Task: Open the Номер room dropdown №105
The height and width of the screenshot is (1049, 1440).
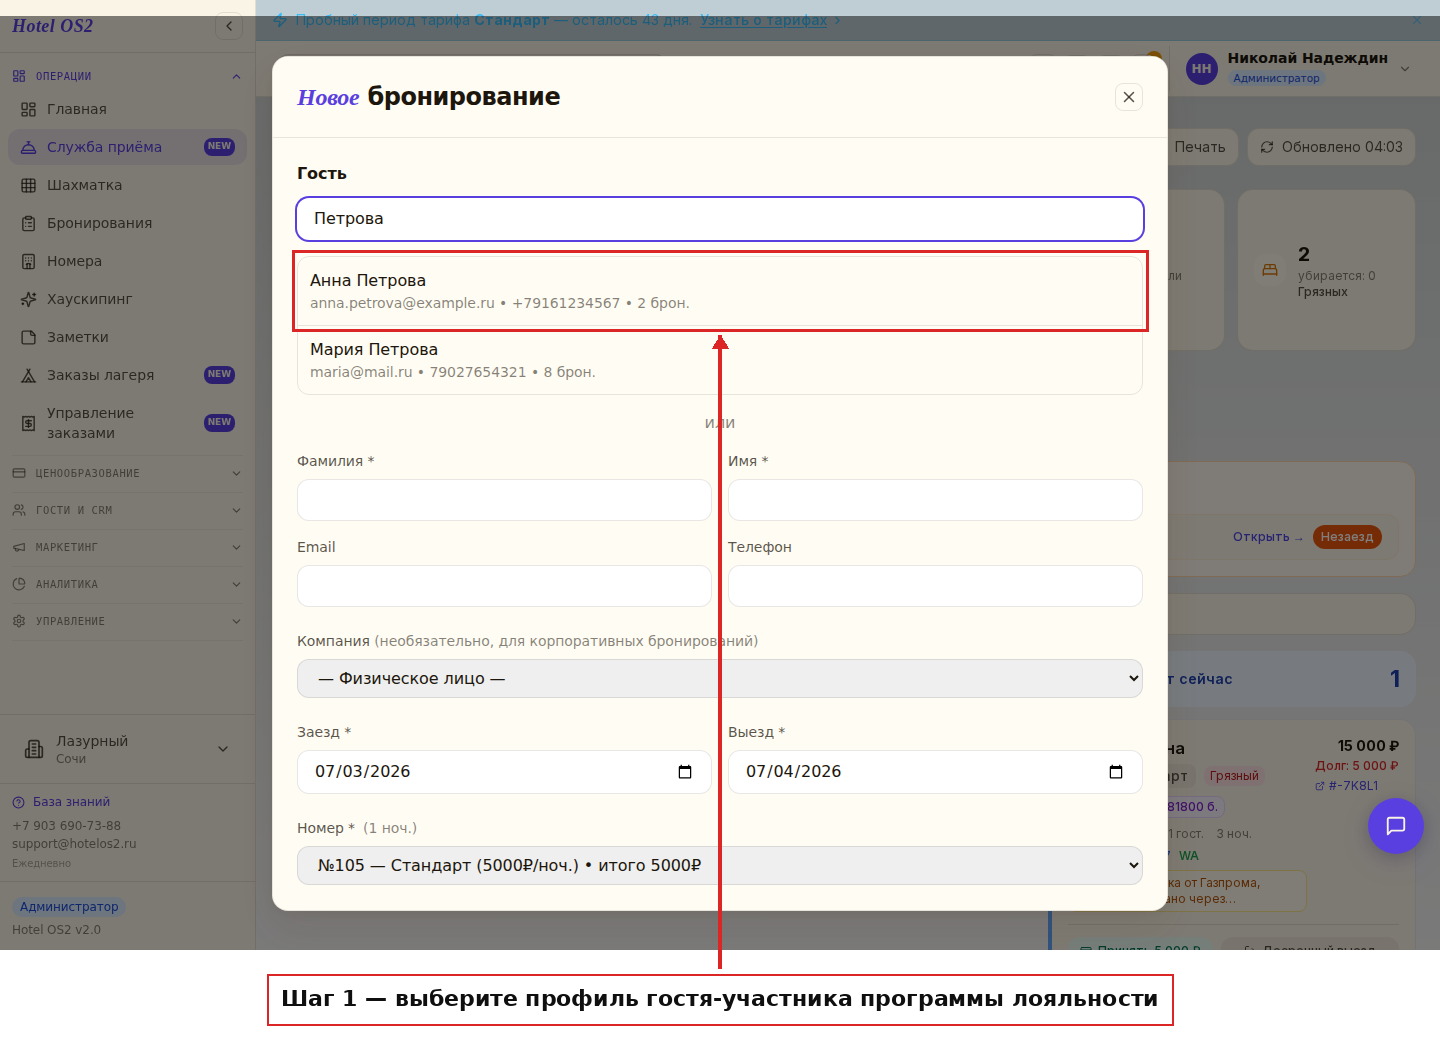Action: pyautogui.click(x=720, y=865)
